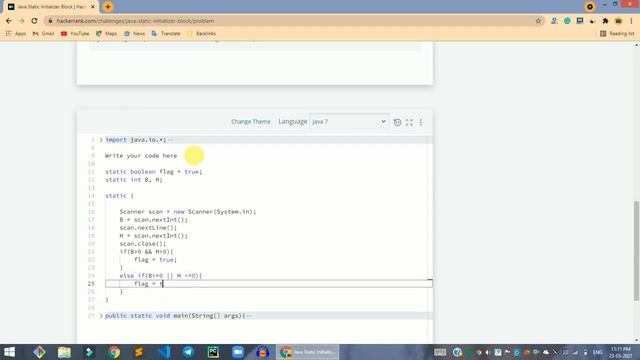Open Google Chrome pinned taskbar icon
The image size is (640, 360).
(114, 352)
